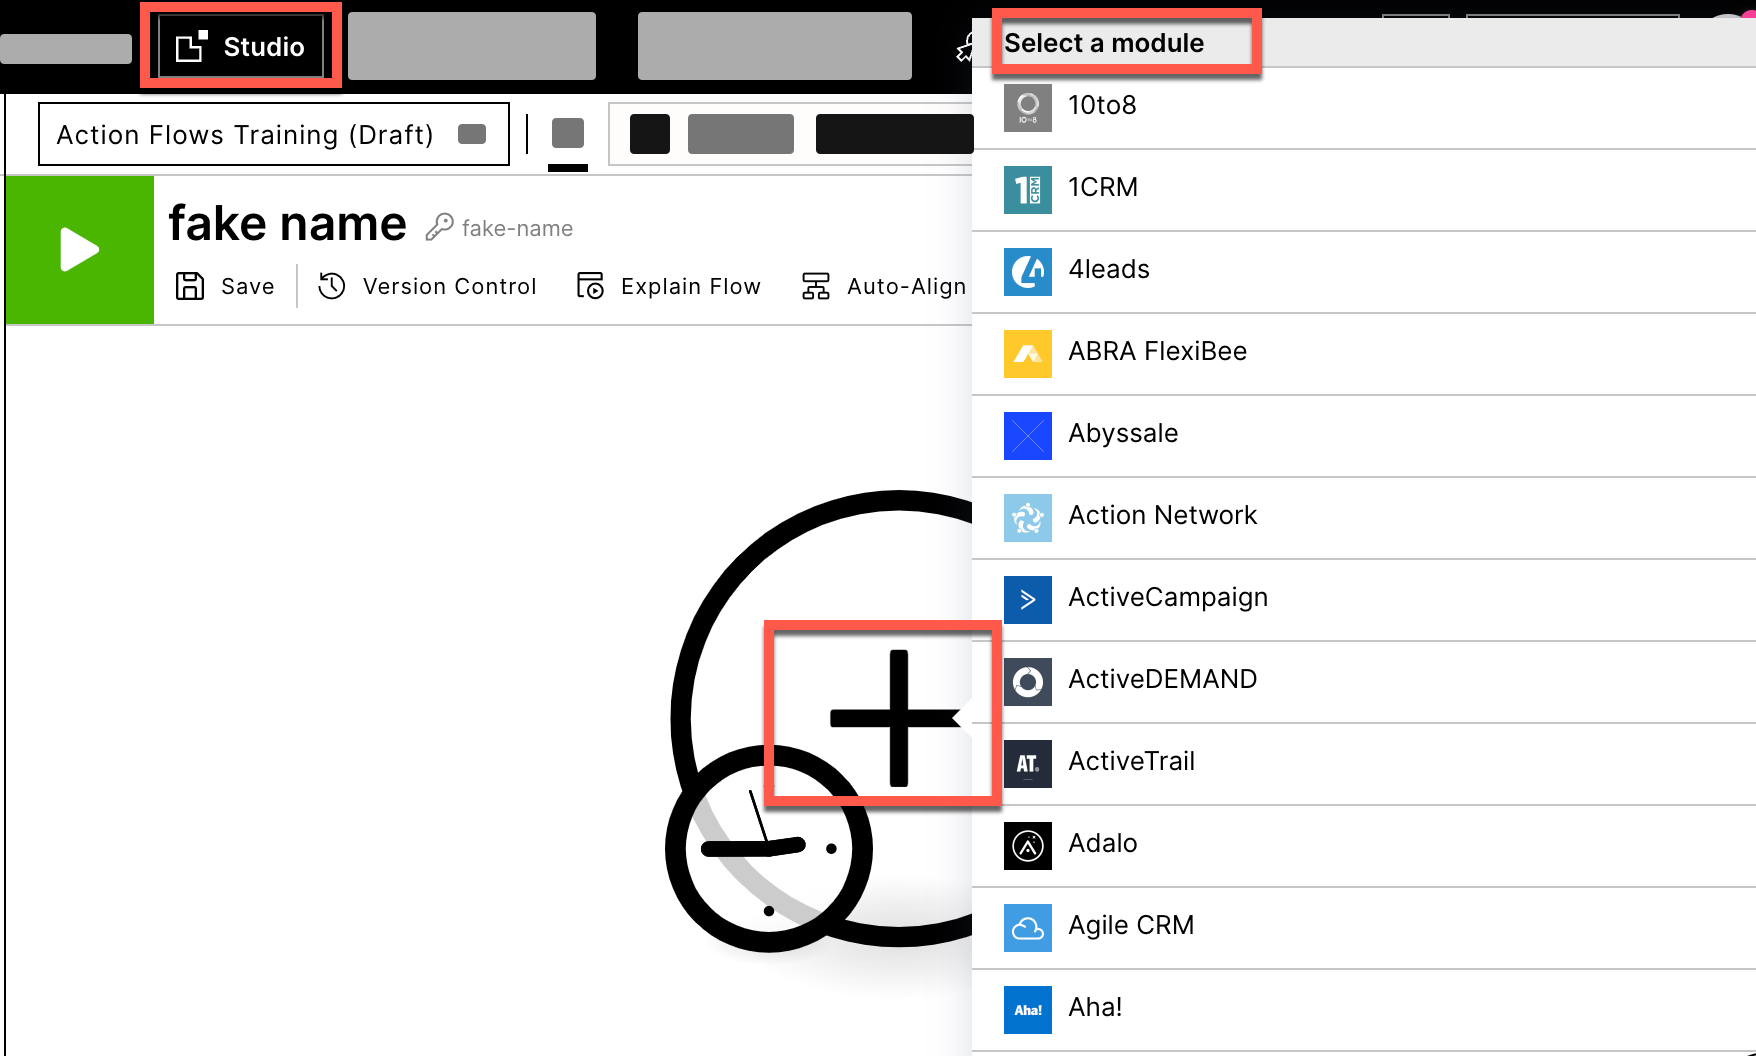Click the clock schedule icon on module

pyautogui.click(x=768, y=849)
